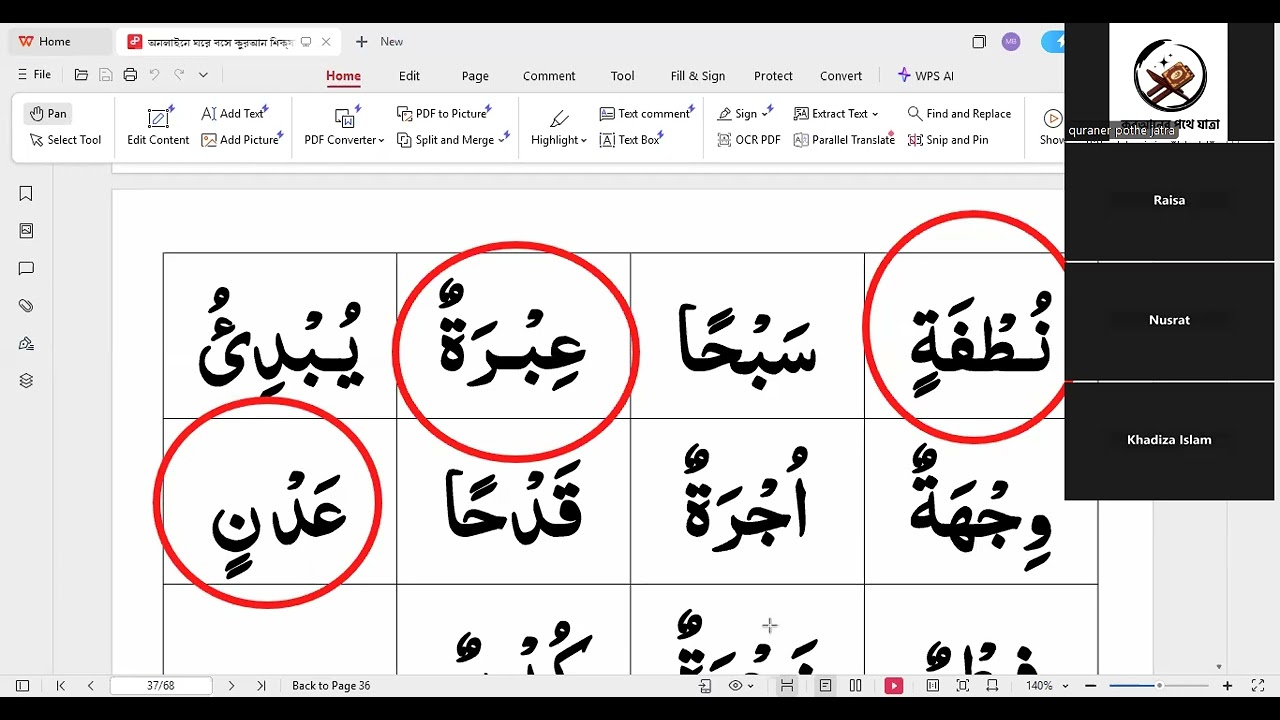The image size is (1280, 720).
Task: Switch to two-page view mode
Action: (x=855, y=686)
